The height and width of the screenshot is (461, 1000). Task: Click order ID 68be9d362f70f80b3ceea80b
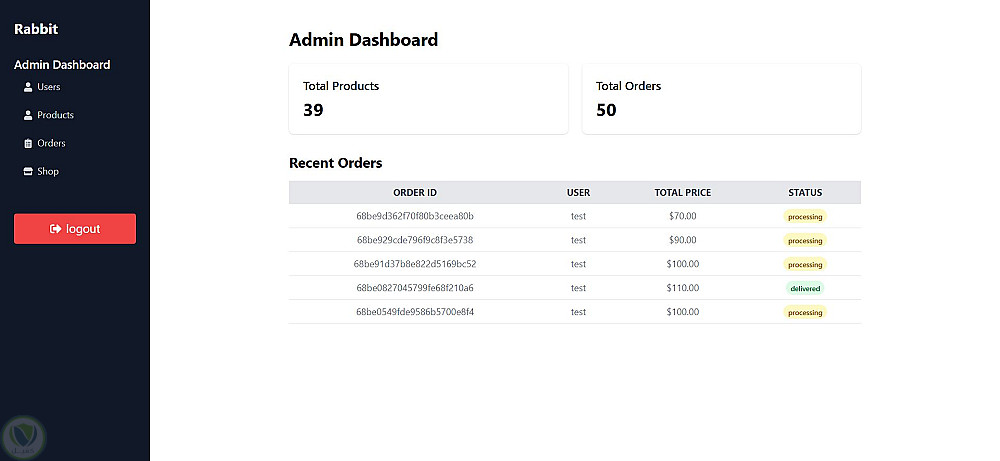click(x=415, y=216)
